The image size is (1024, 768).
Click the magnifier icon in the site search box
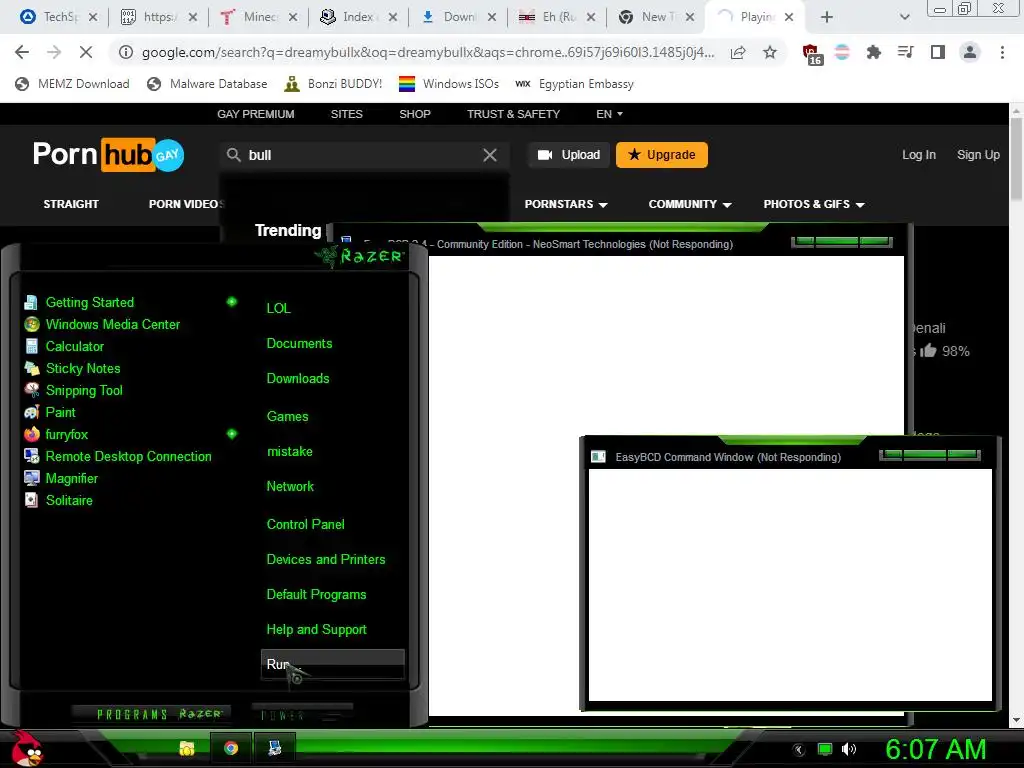(x=233, y=155)
